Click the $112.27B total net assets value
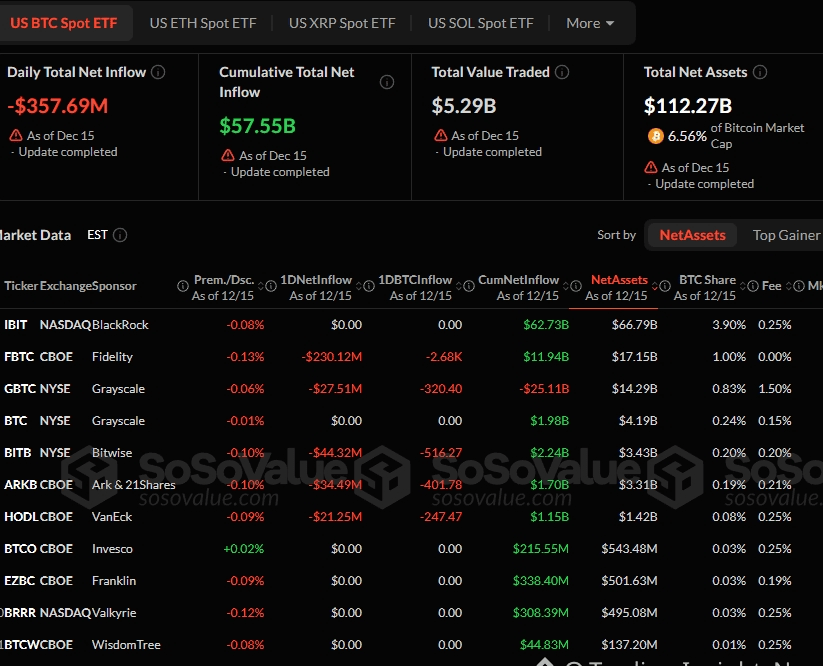The image size is (823, 666). pyautogui.click(x=688, y=106)
